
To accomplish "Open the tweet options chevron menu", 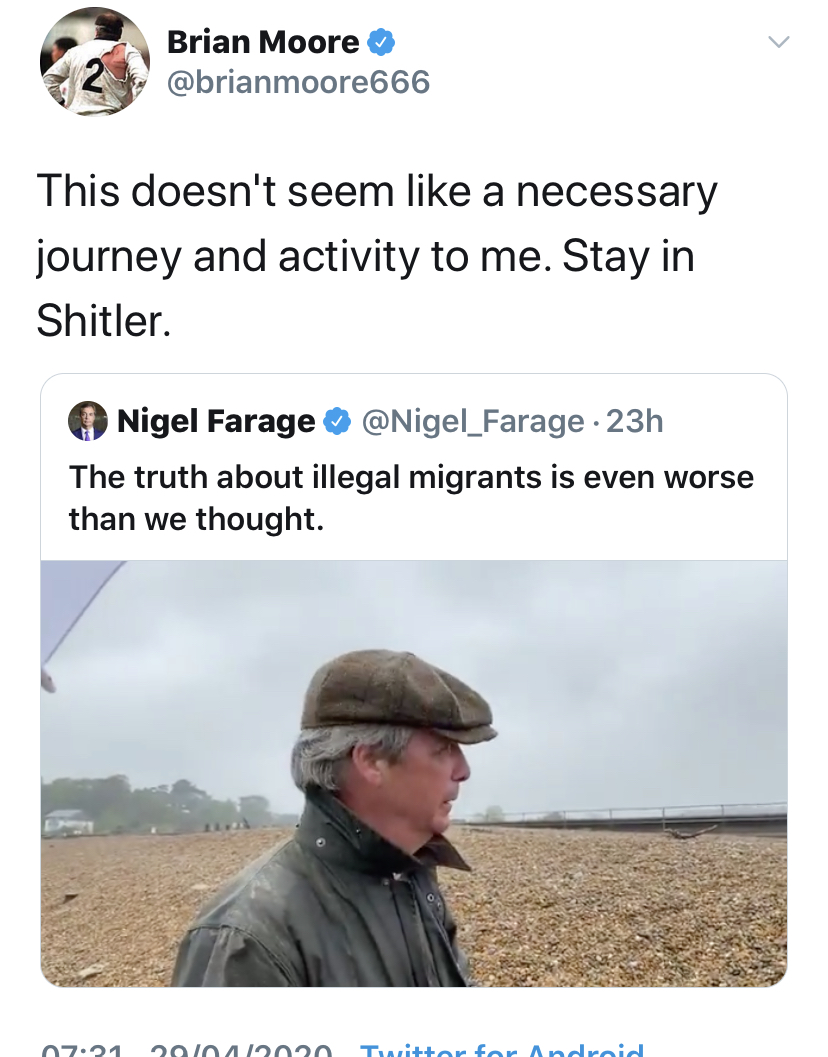I will tap(778, 42).
